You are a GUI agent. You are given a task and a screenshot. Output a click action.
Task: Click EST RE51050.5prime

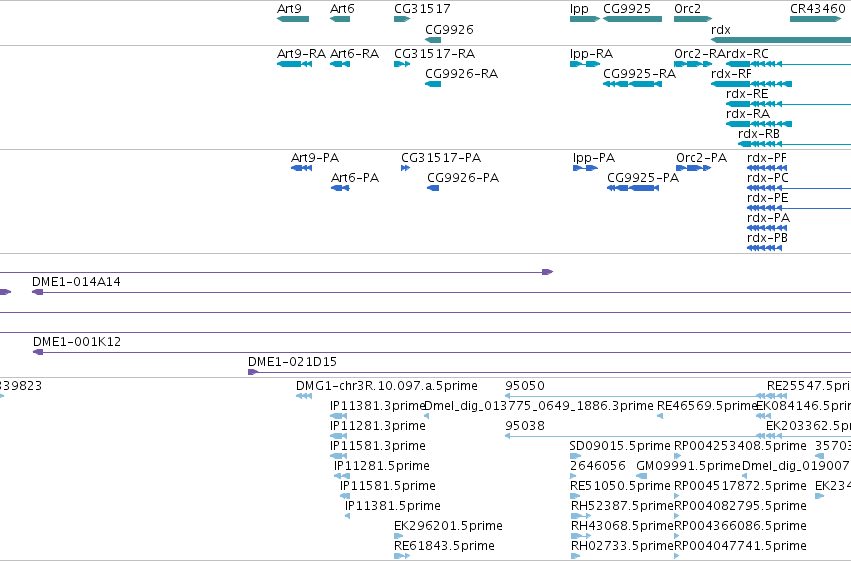(x=575, y=496)
